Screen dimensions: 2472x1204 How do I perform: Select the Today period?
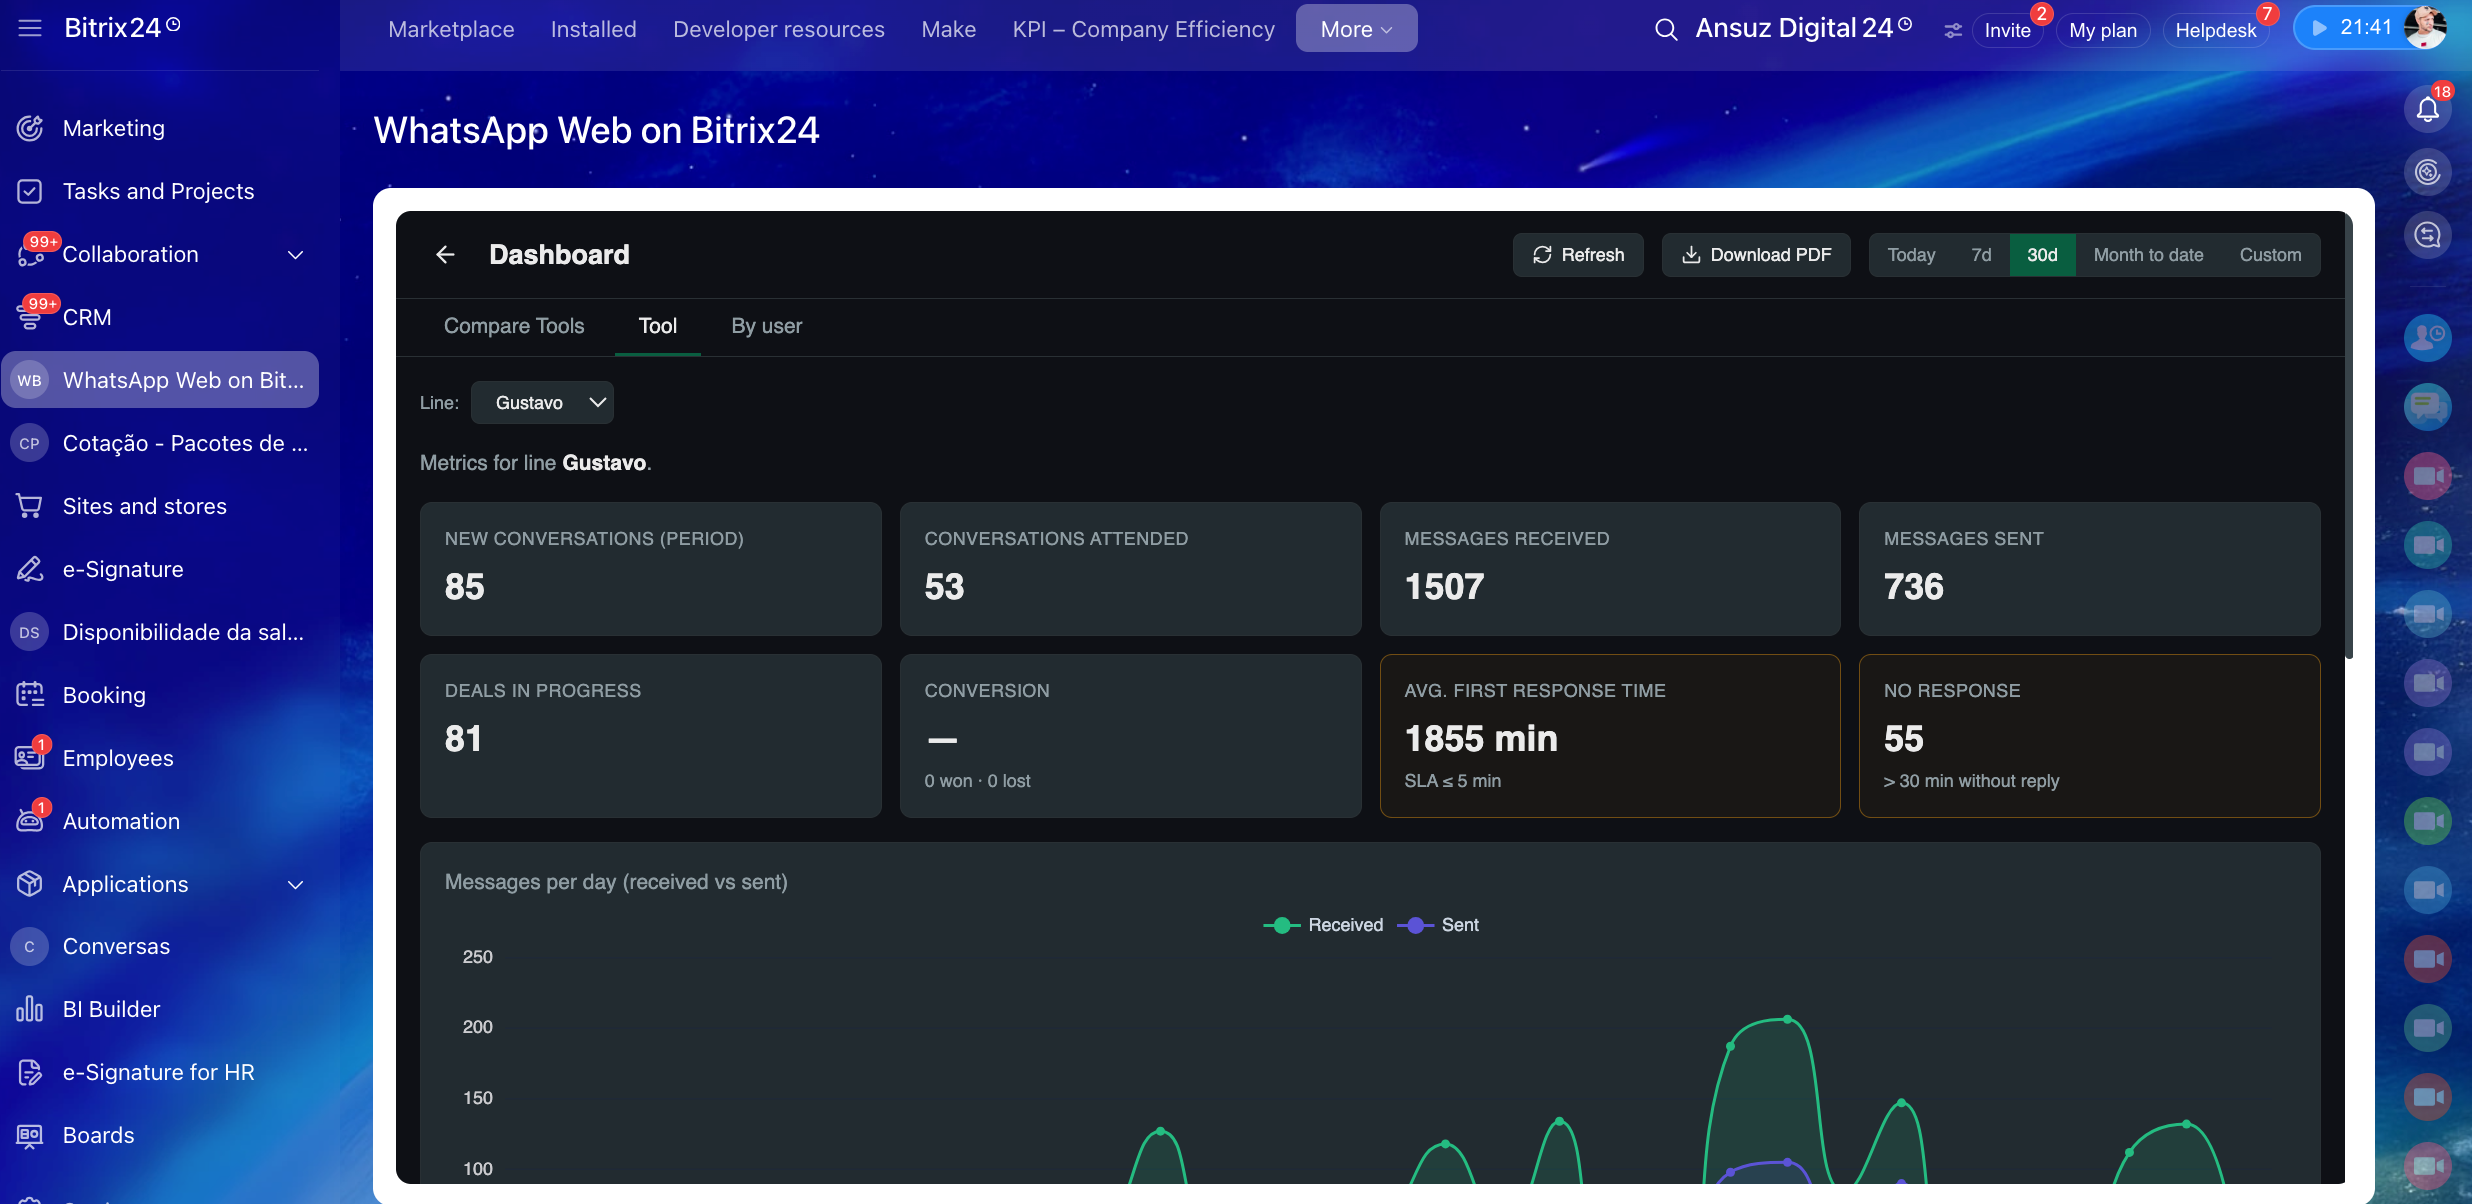1911,255
